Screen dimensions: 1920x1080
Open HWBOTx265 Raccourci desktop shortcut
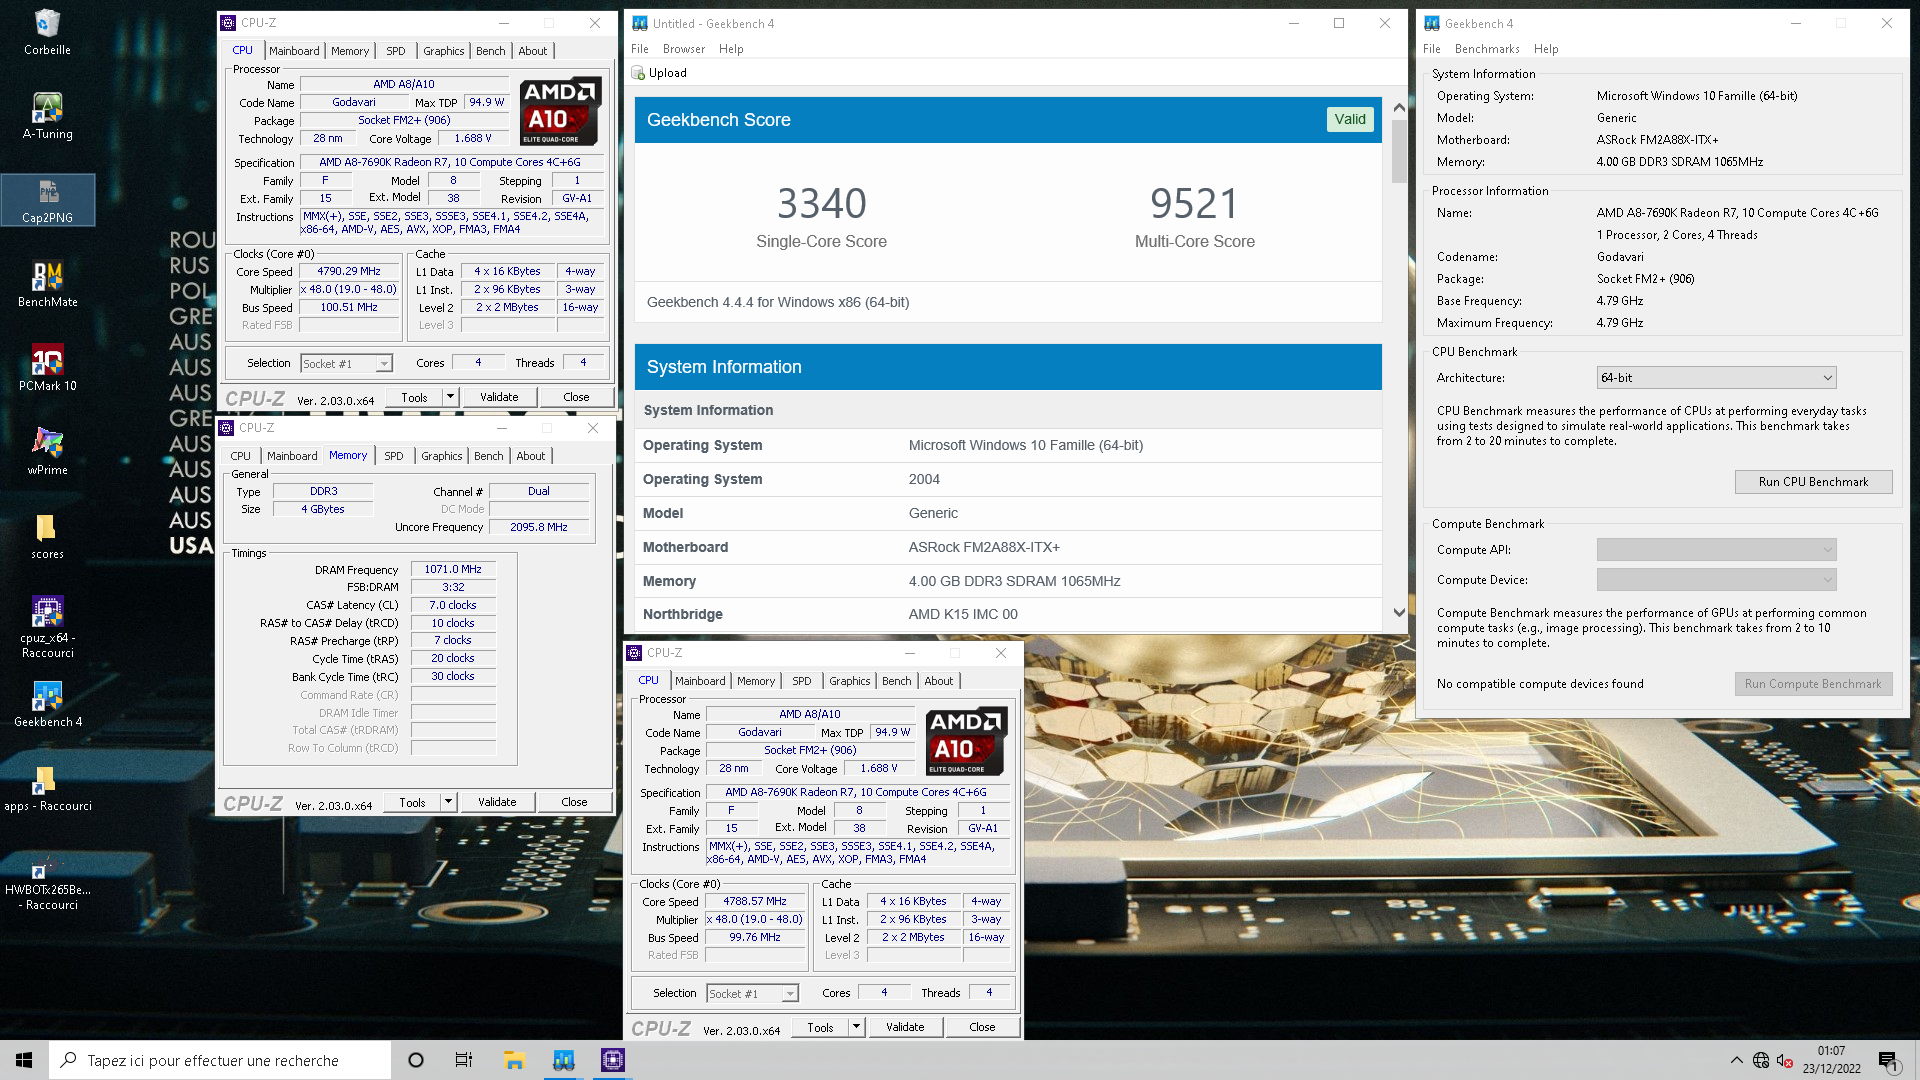(x=47, y=880)
